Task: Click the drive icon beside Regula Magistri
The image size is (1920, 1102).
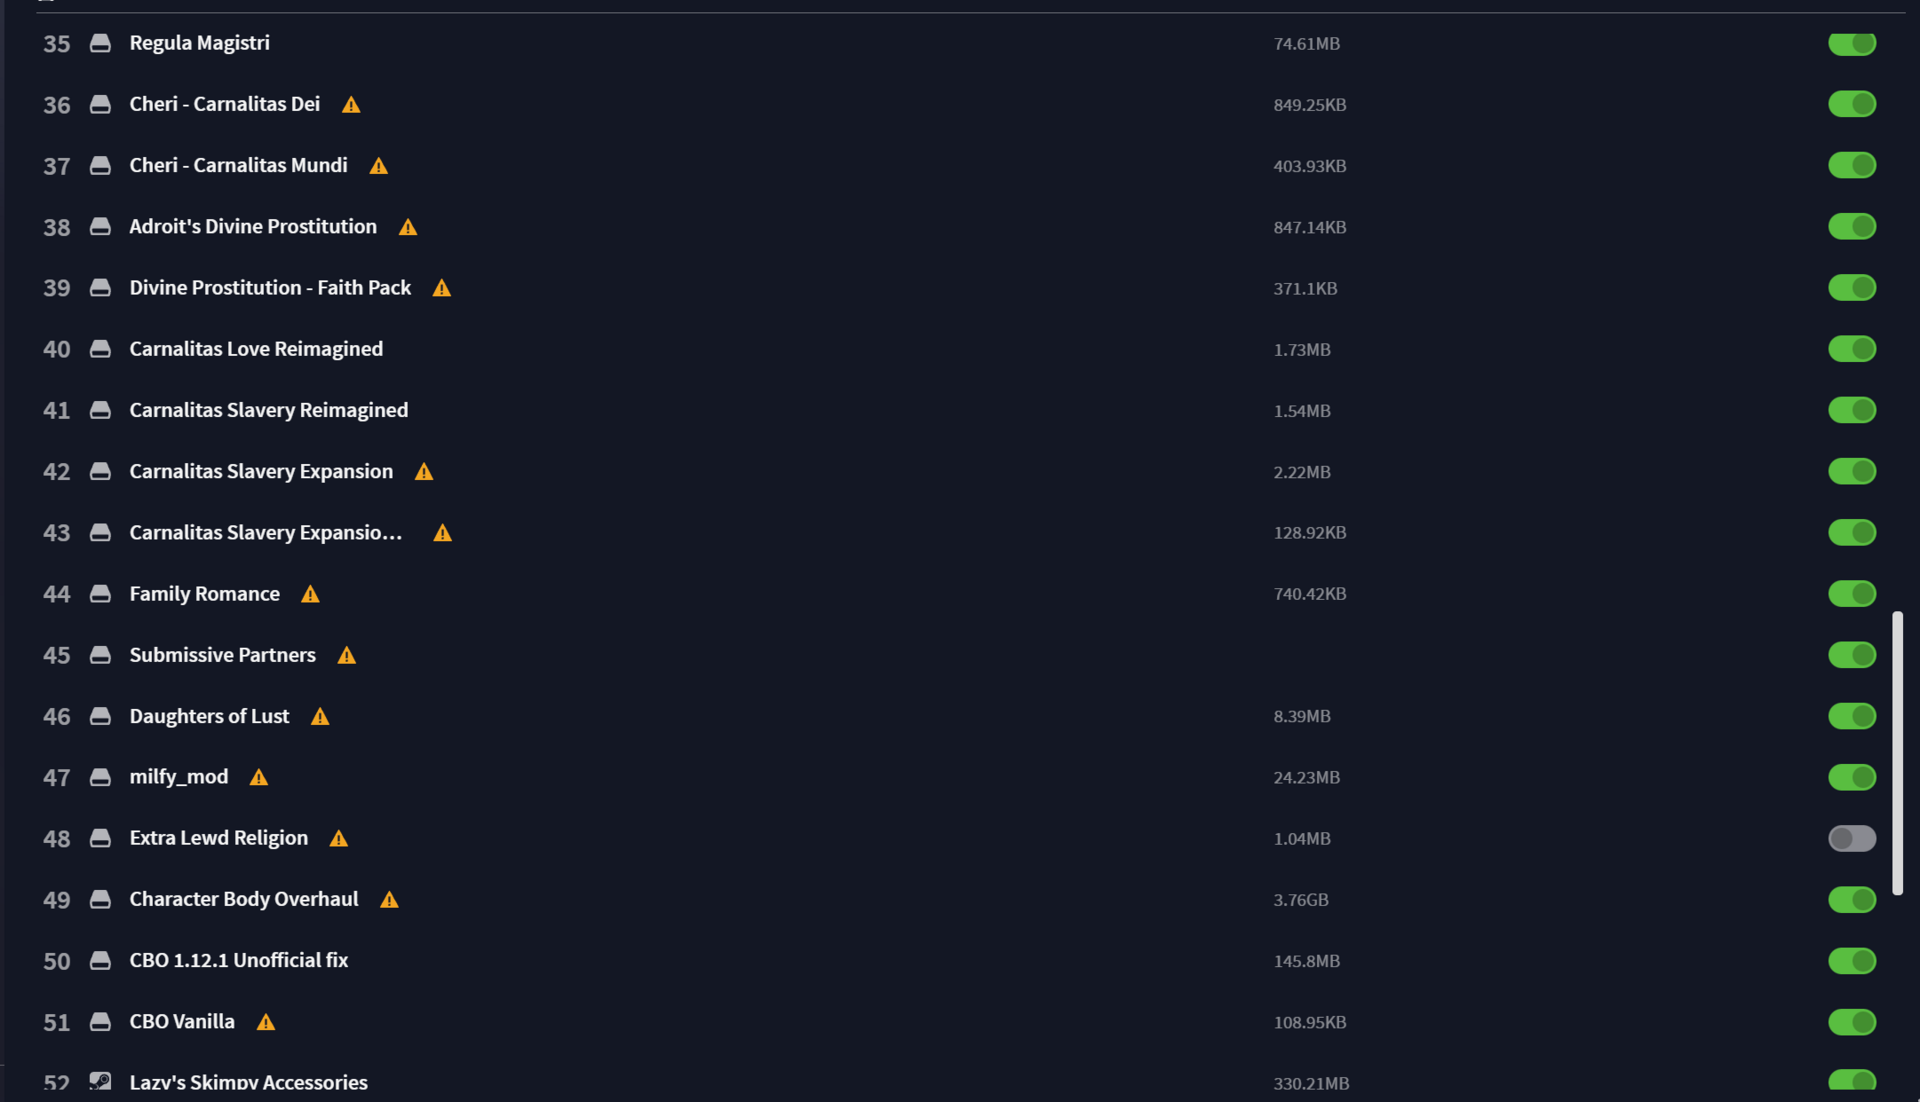Action: tap(100, 43)
